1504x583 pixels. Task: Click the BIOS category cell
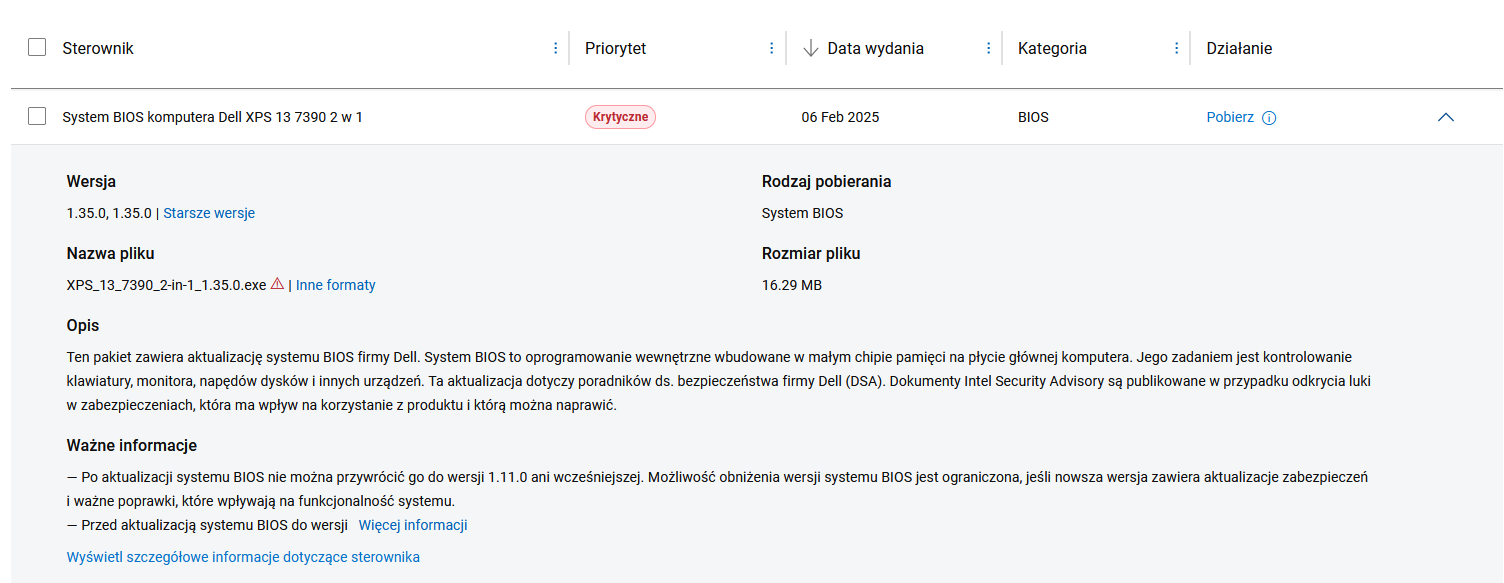(1033, 117)
